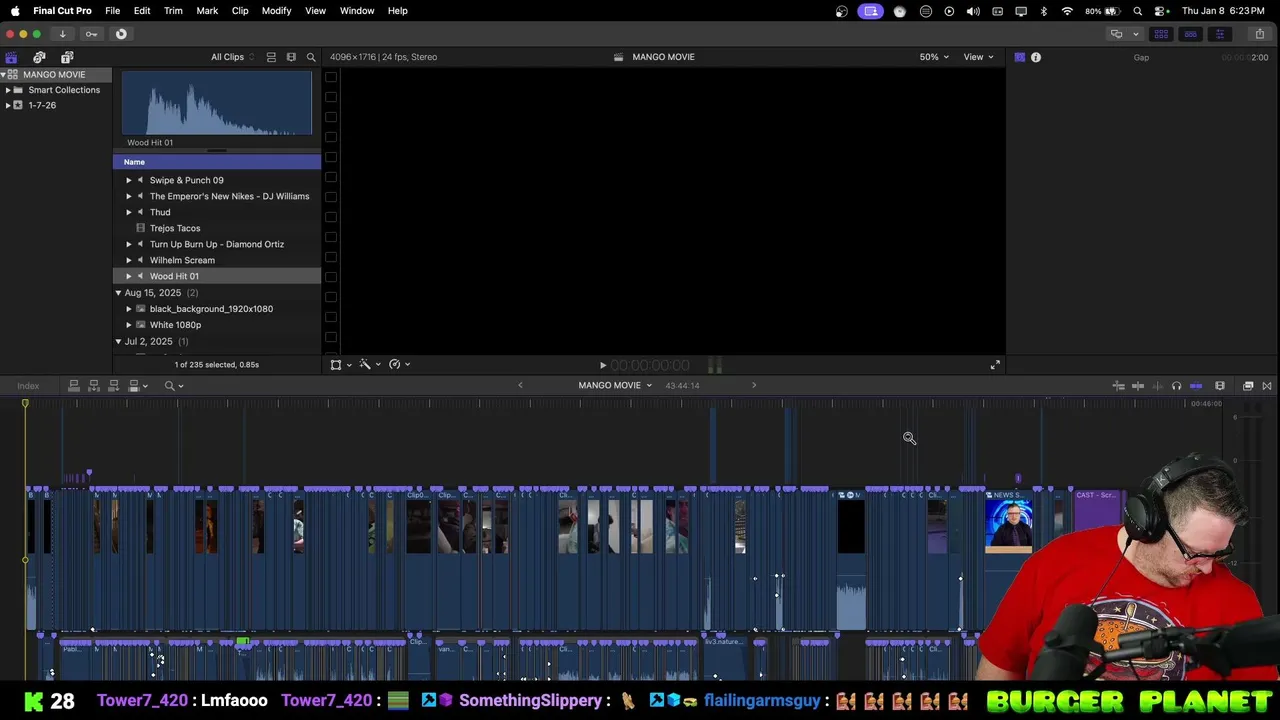
Task: Open the Bluetooth menu bar icon
Action: click(x=1043, y=11)
